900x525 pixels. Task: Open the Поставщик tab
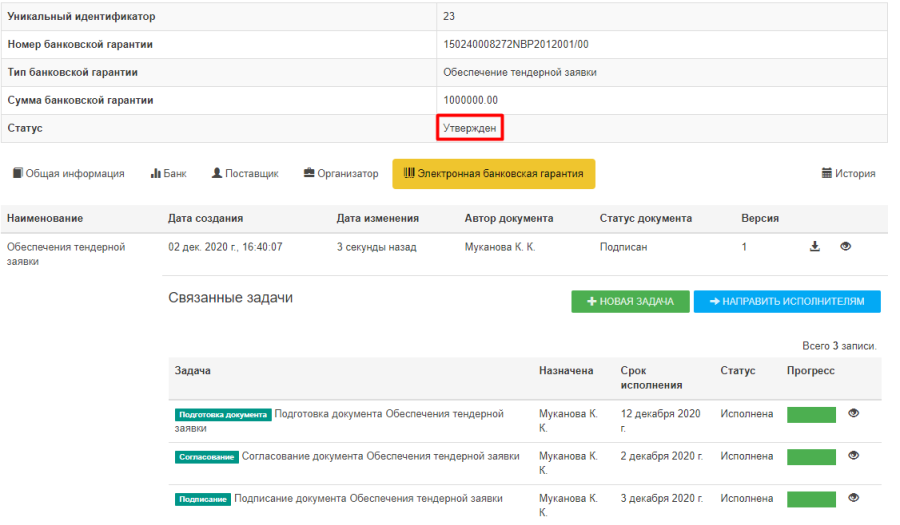click(244, 174)
